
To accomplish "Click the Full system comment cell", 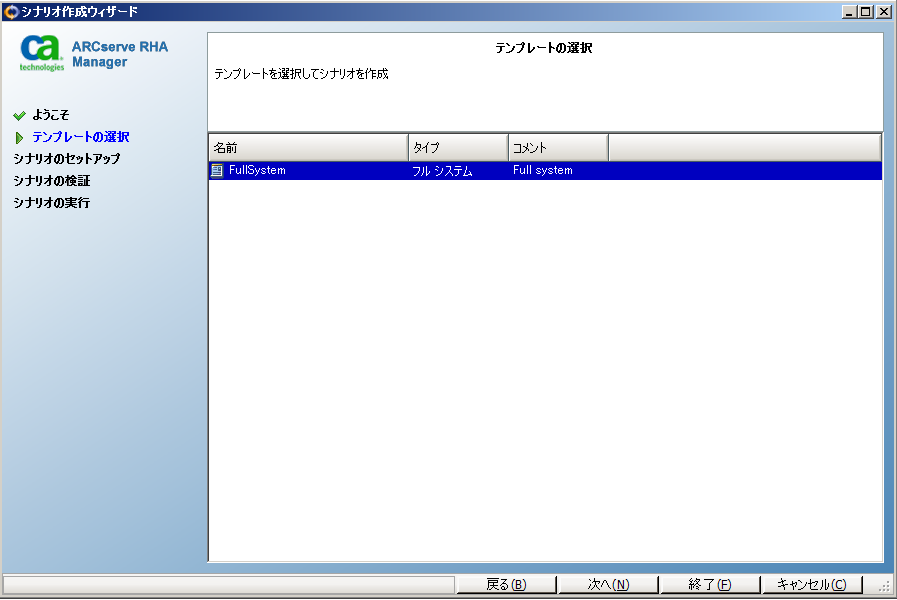I will (x=542, y=170).
